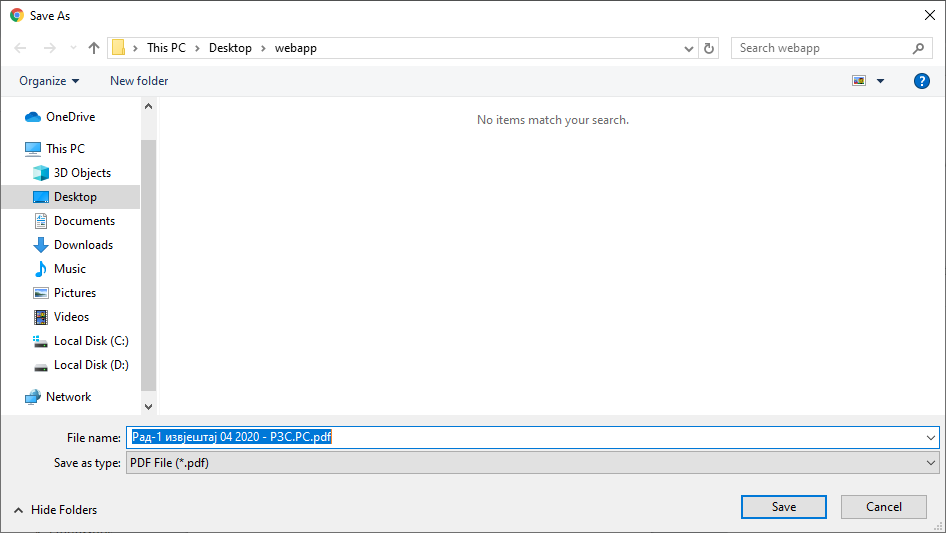This screenshot has width=946, height=533.
Task: Select the Downloads arrow icon
Action: [41, 245]
